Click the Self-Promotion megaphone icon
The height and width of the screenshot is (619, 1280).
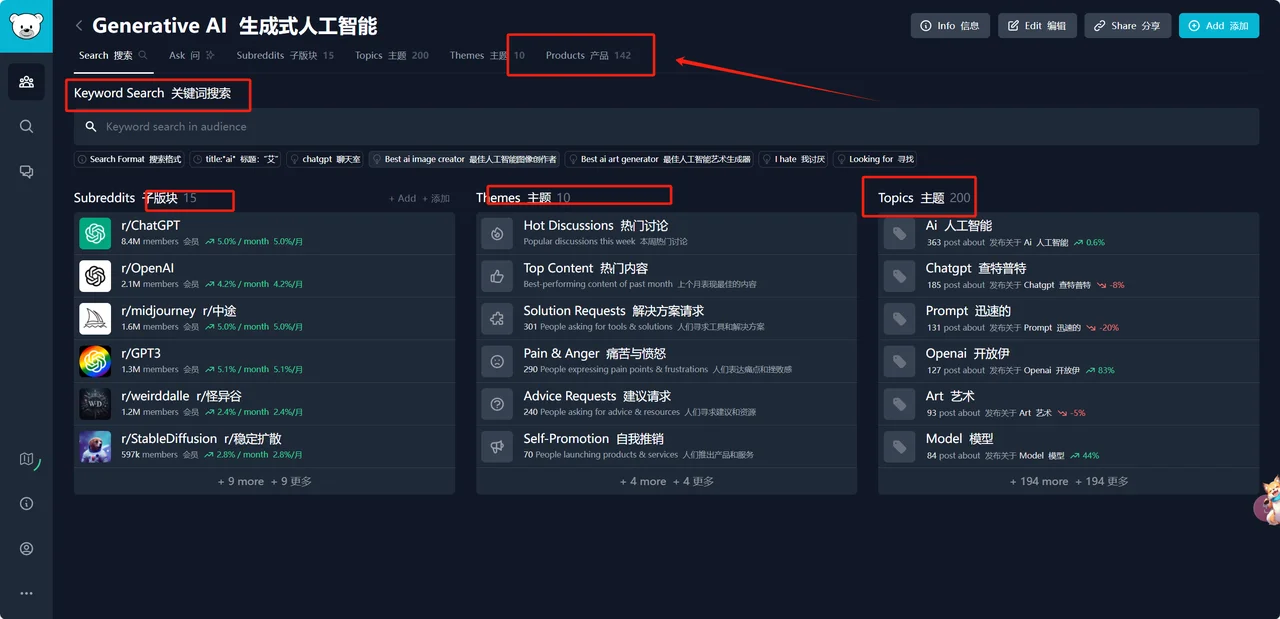497,446
